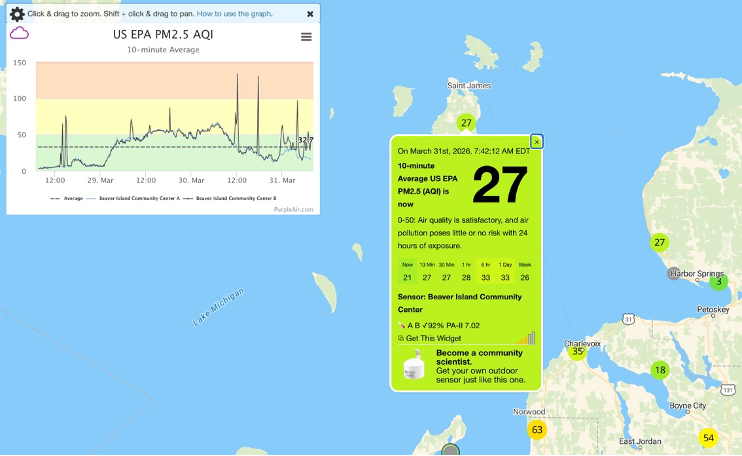The height and width of the screenshot is (456, 742).
Task: Open the 'How to use the graph' link
Action: click(236, 14)
